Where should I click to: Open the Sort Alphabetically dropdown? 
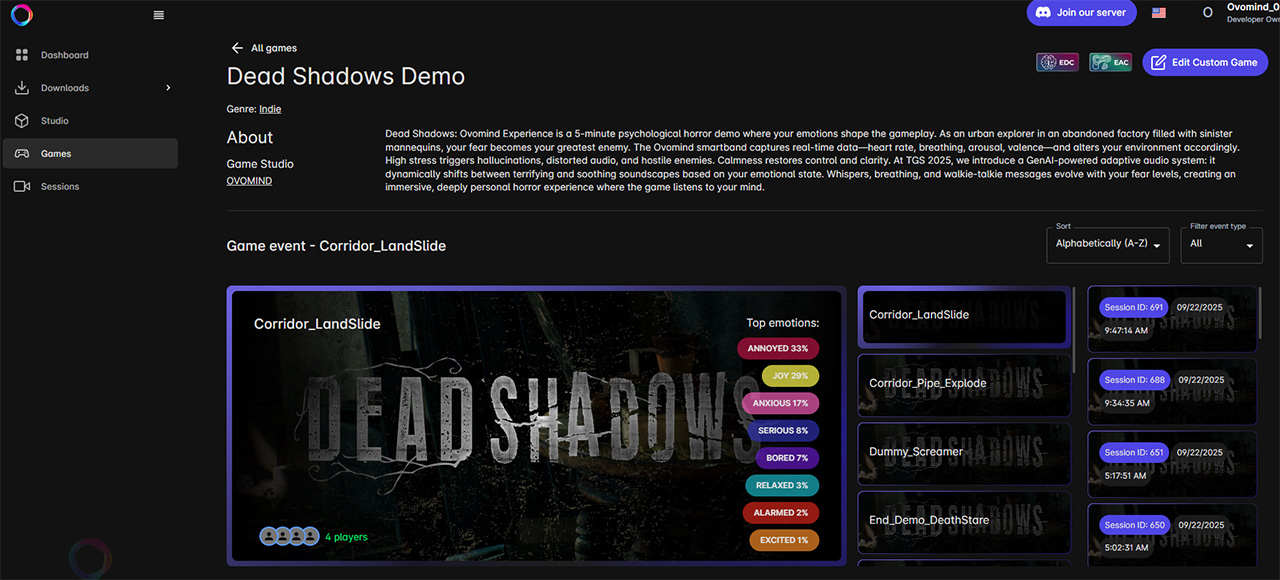pyautogui.click(x=1107, y=244)
